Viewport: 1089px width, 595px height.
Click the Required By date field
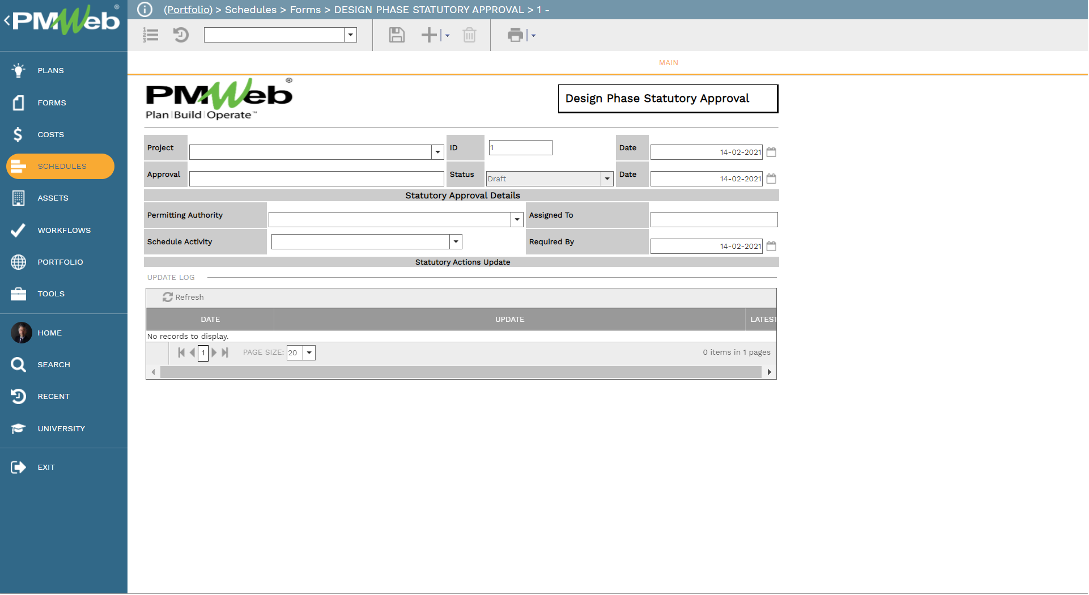coord(706,246)
